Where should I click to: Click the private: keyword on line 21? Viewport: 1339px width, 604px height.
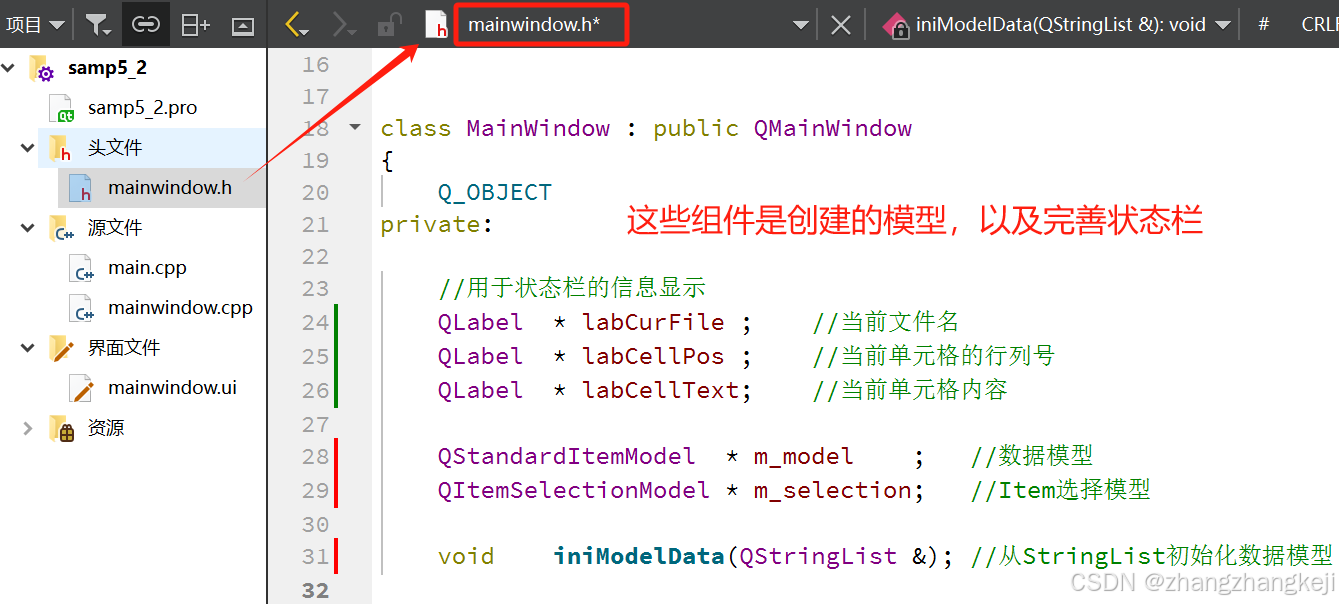436,224
